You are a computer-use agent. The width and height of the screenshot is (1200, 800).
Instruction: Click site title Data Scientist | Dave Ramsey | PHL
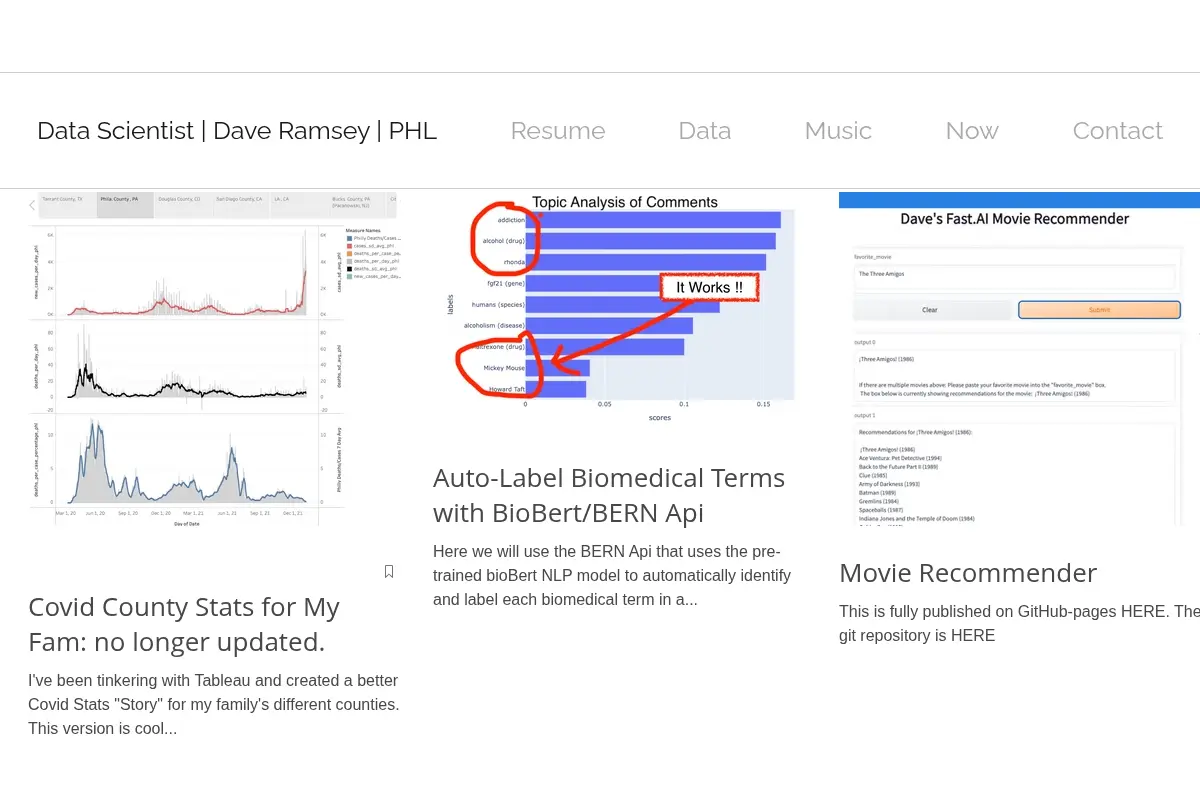pyautogui.click(x=237, y=131)
